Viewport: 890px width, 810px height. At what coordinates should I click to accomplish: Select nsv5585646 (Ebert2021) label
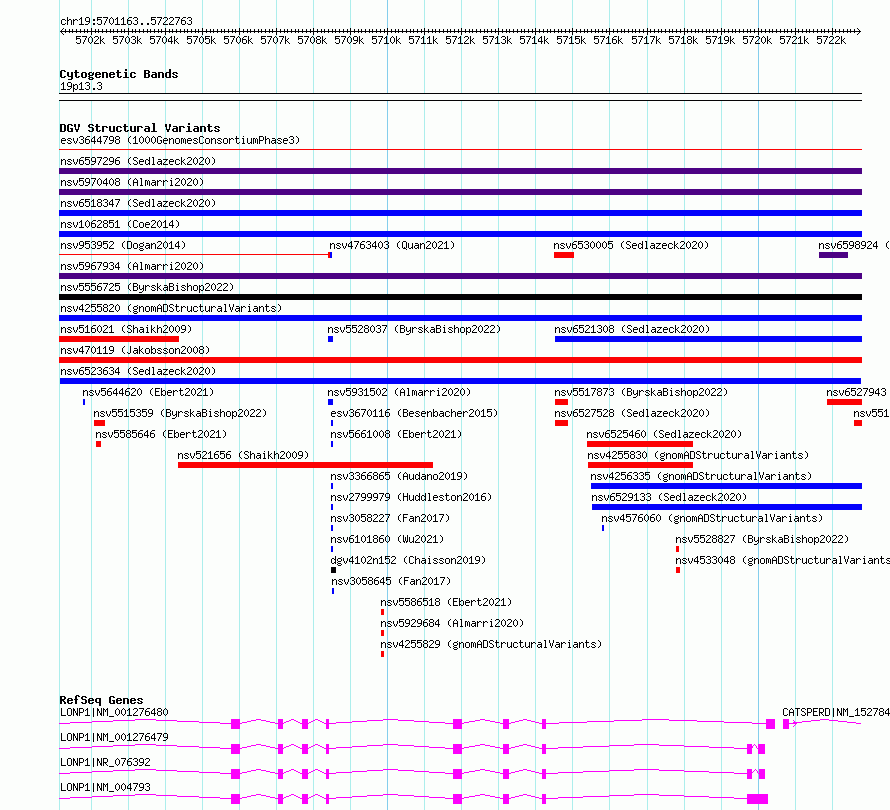[x=161, y=434]
